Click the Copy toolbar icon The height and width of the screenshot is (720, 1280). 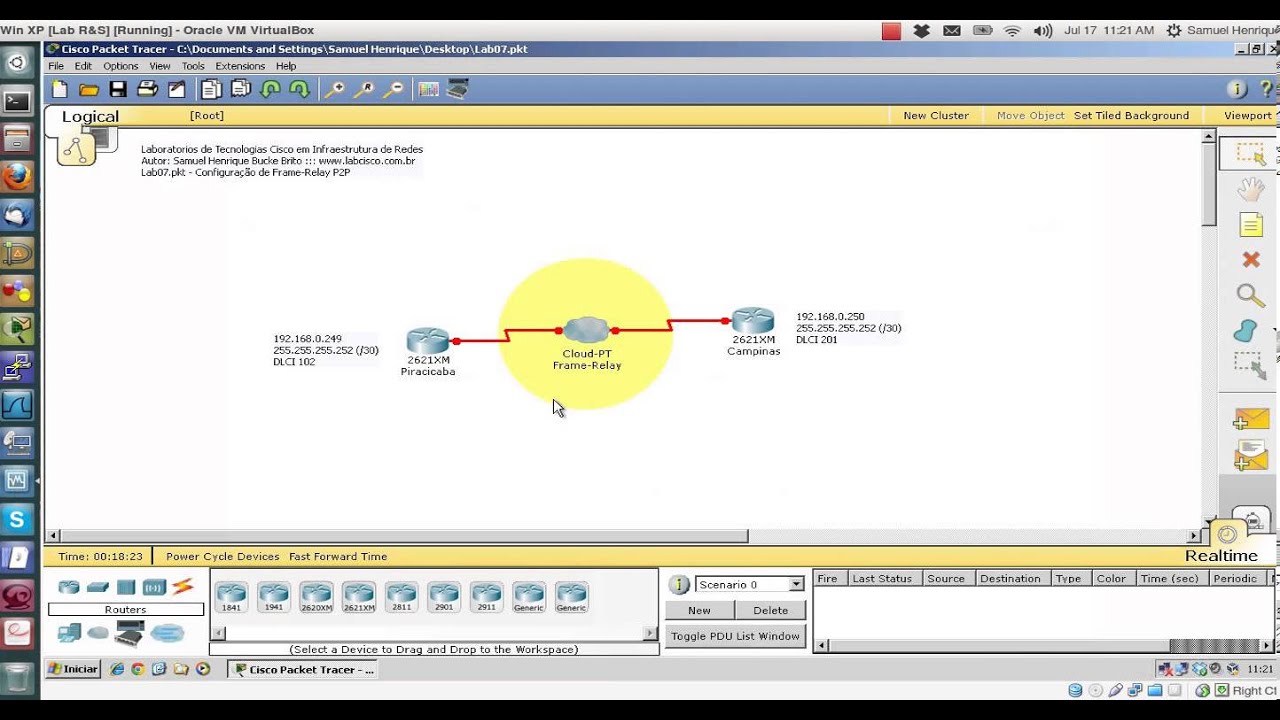211,89
